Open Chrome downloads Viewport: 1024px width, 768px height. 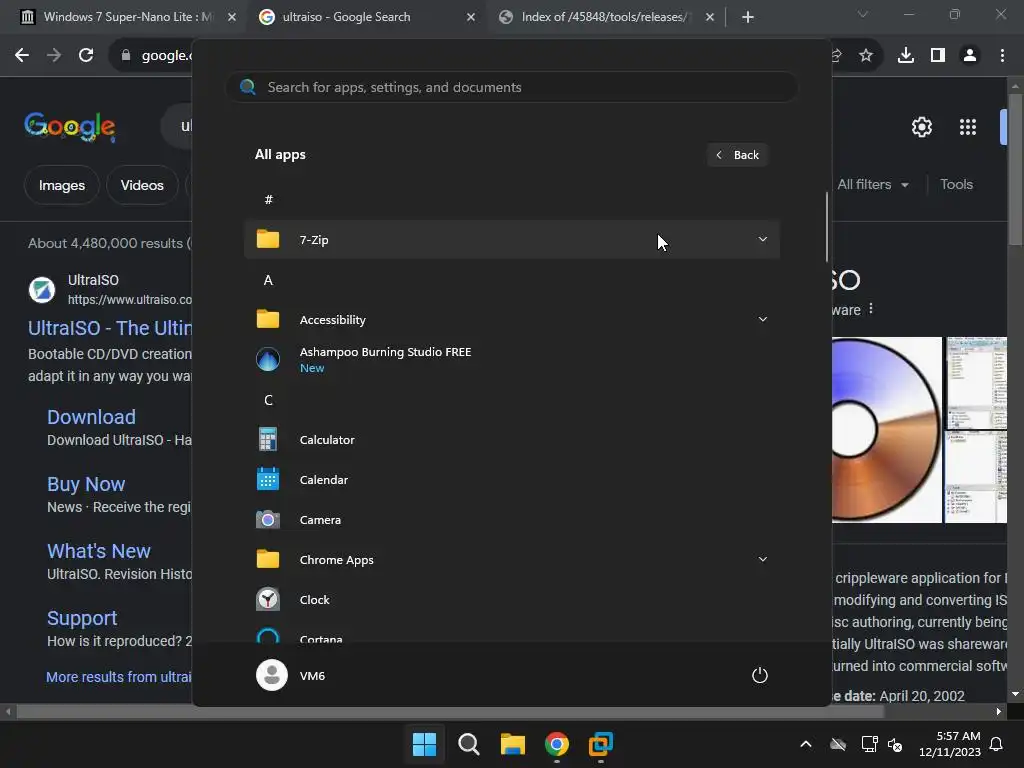pyautogui.click(x=906, y=56)
